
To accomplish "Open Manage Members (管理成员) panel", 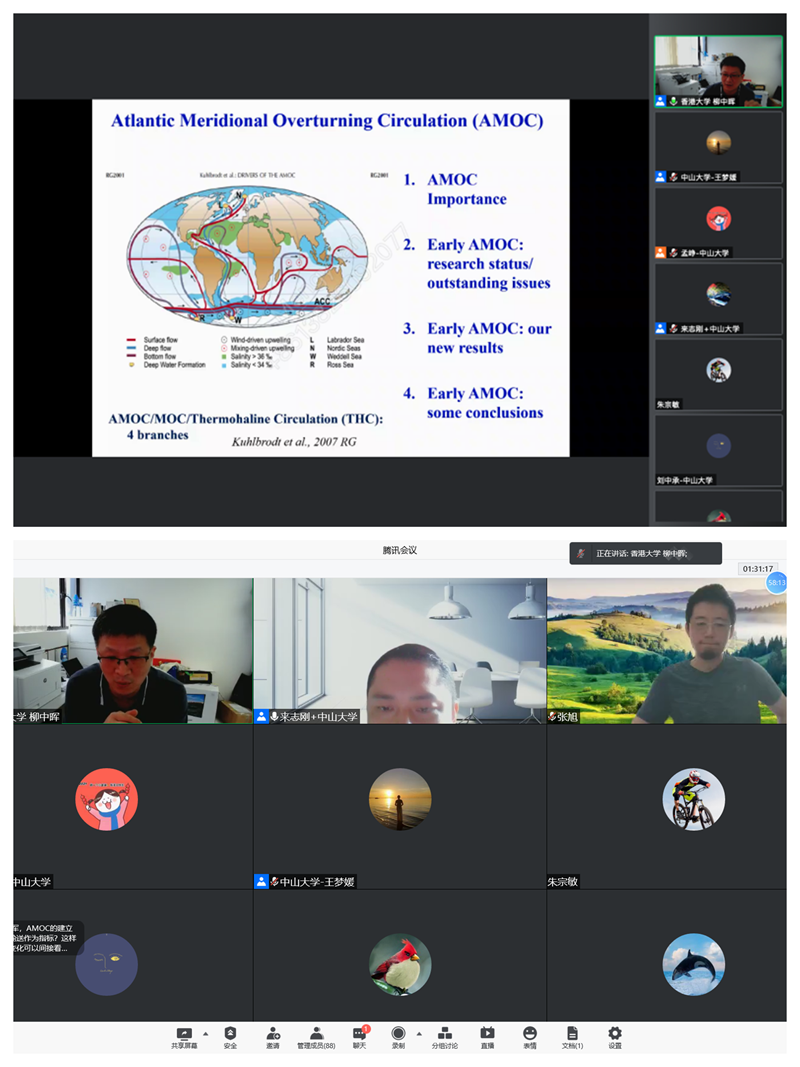I will pos(316,1034).
